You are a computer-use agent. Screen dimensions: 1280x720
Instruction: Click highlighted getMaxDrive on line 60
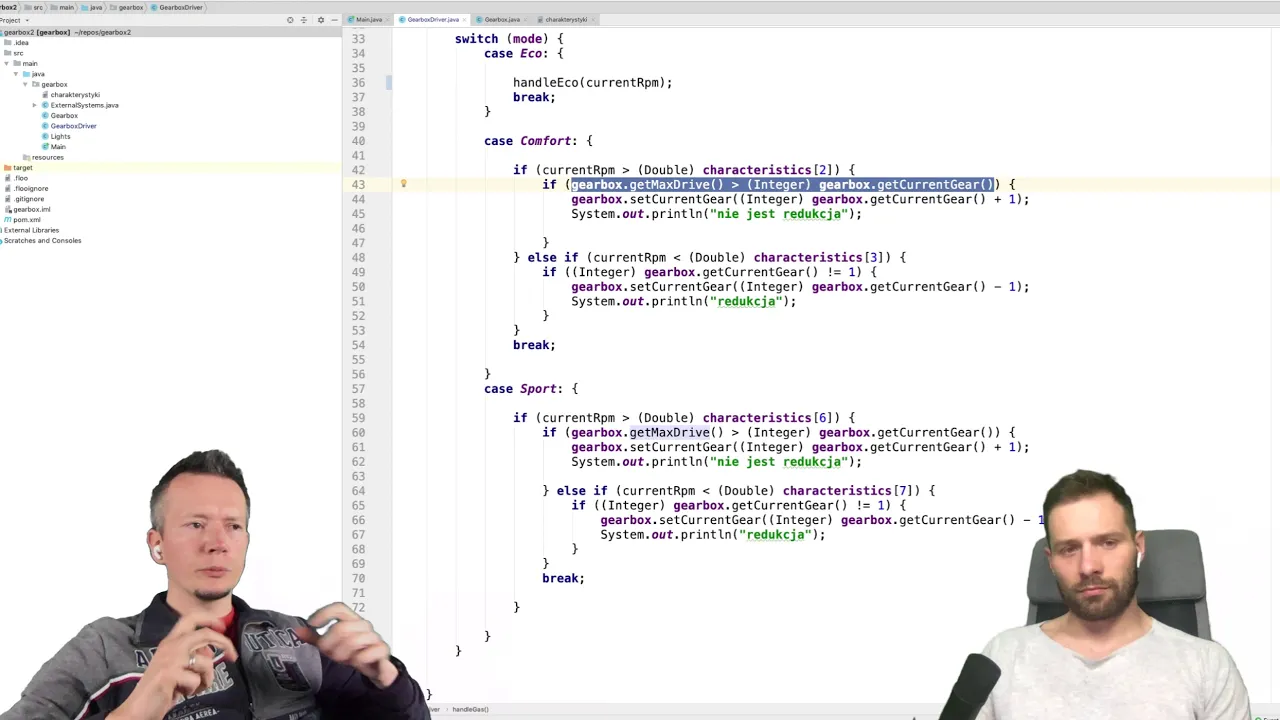point(669,433)
